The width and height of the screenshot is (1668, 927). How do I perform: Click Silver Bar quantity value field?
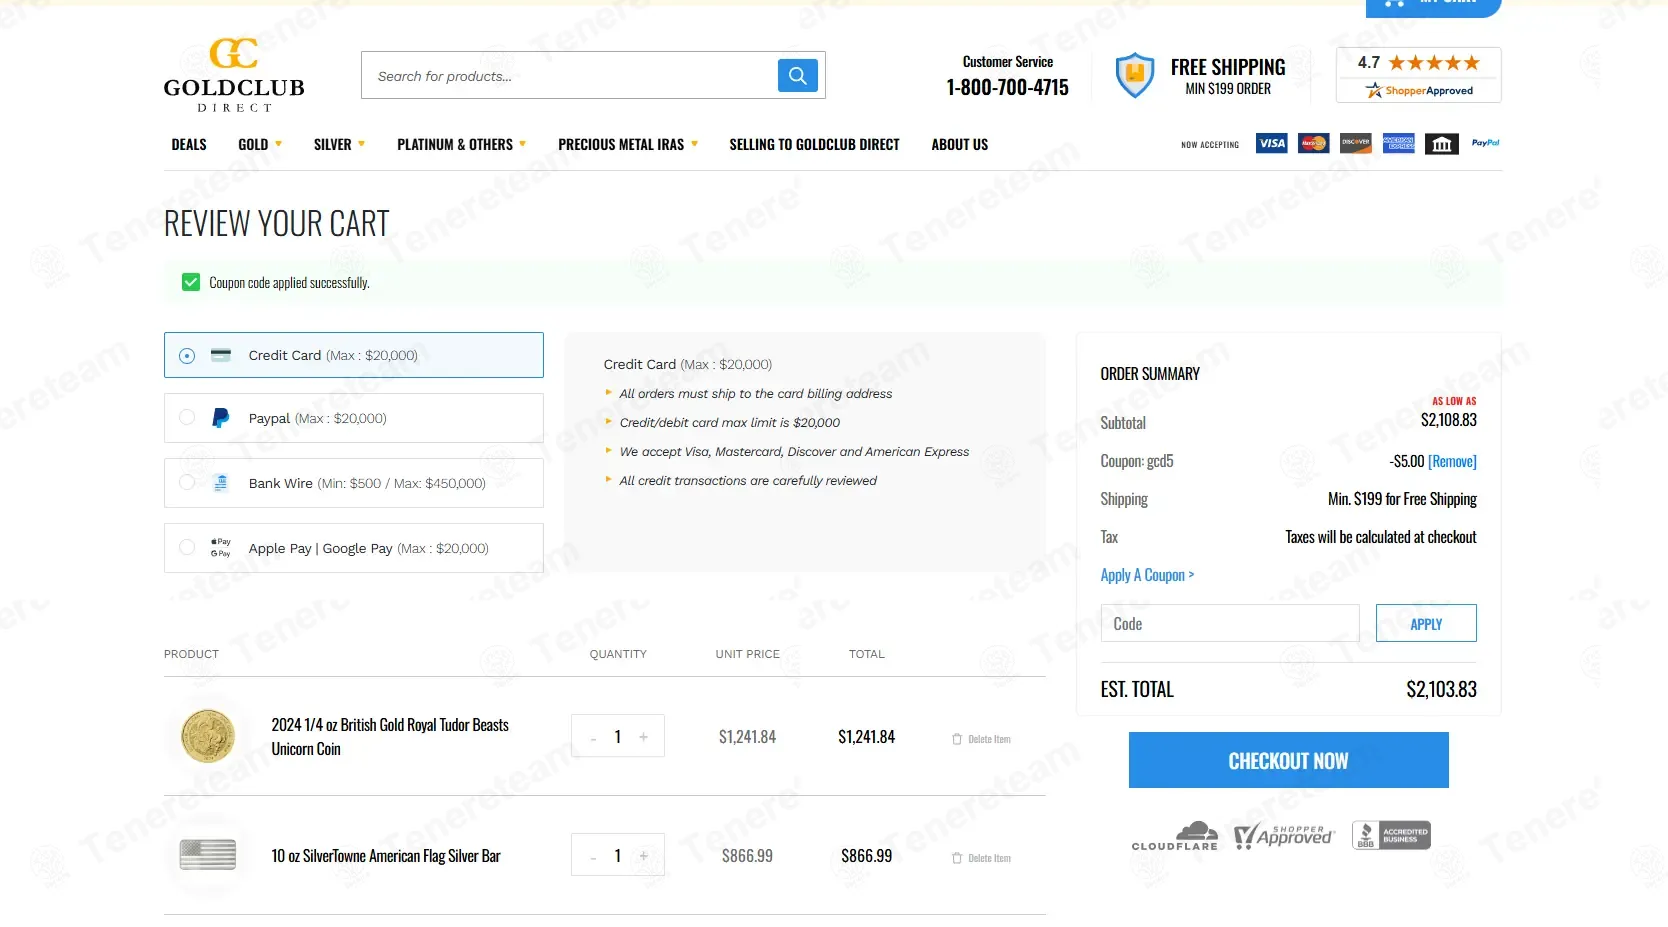(618, 856)
